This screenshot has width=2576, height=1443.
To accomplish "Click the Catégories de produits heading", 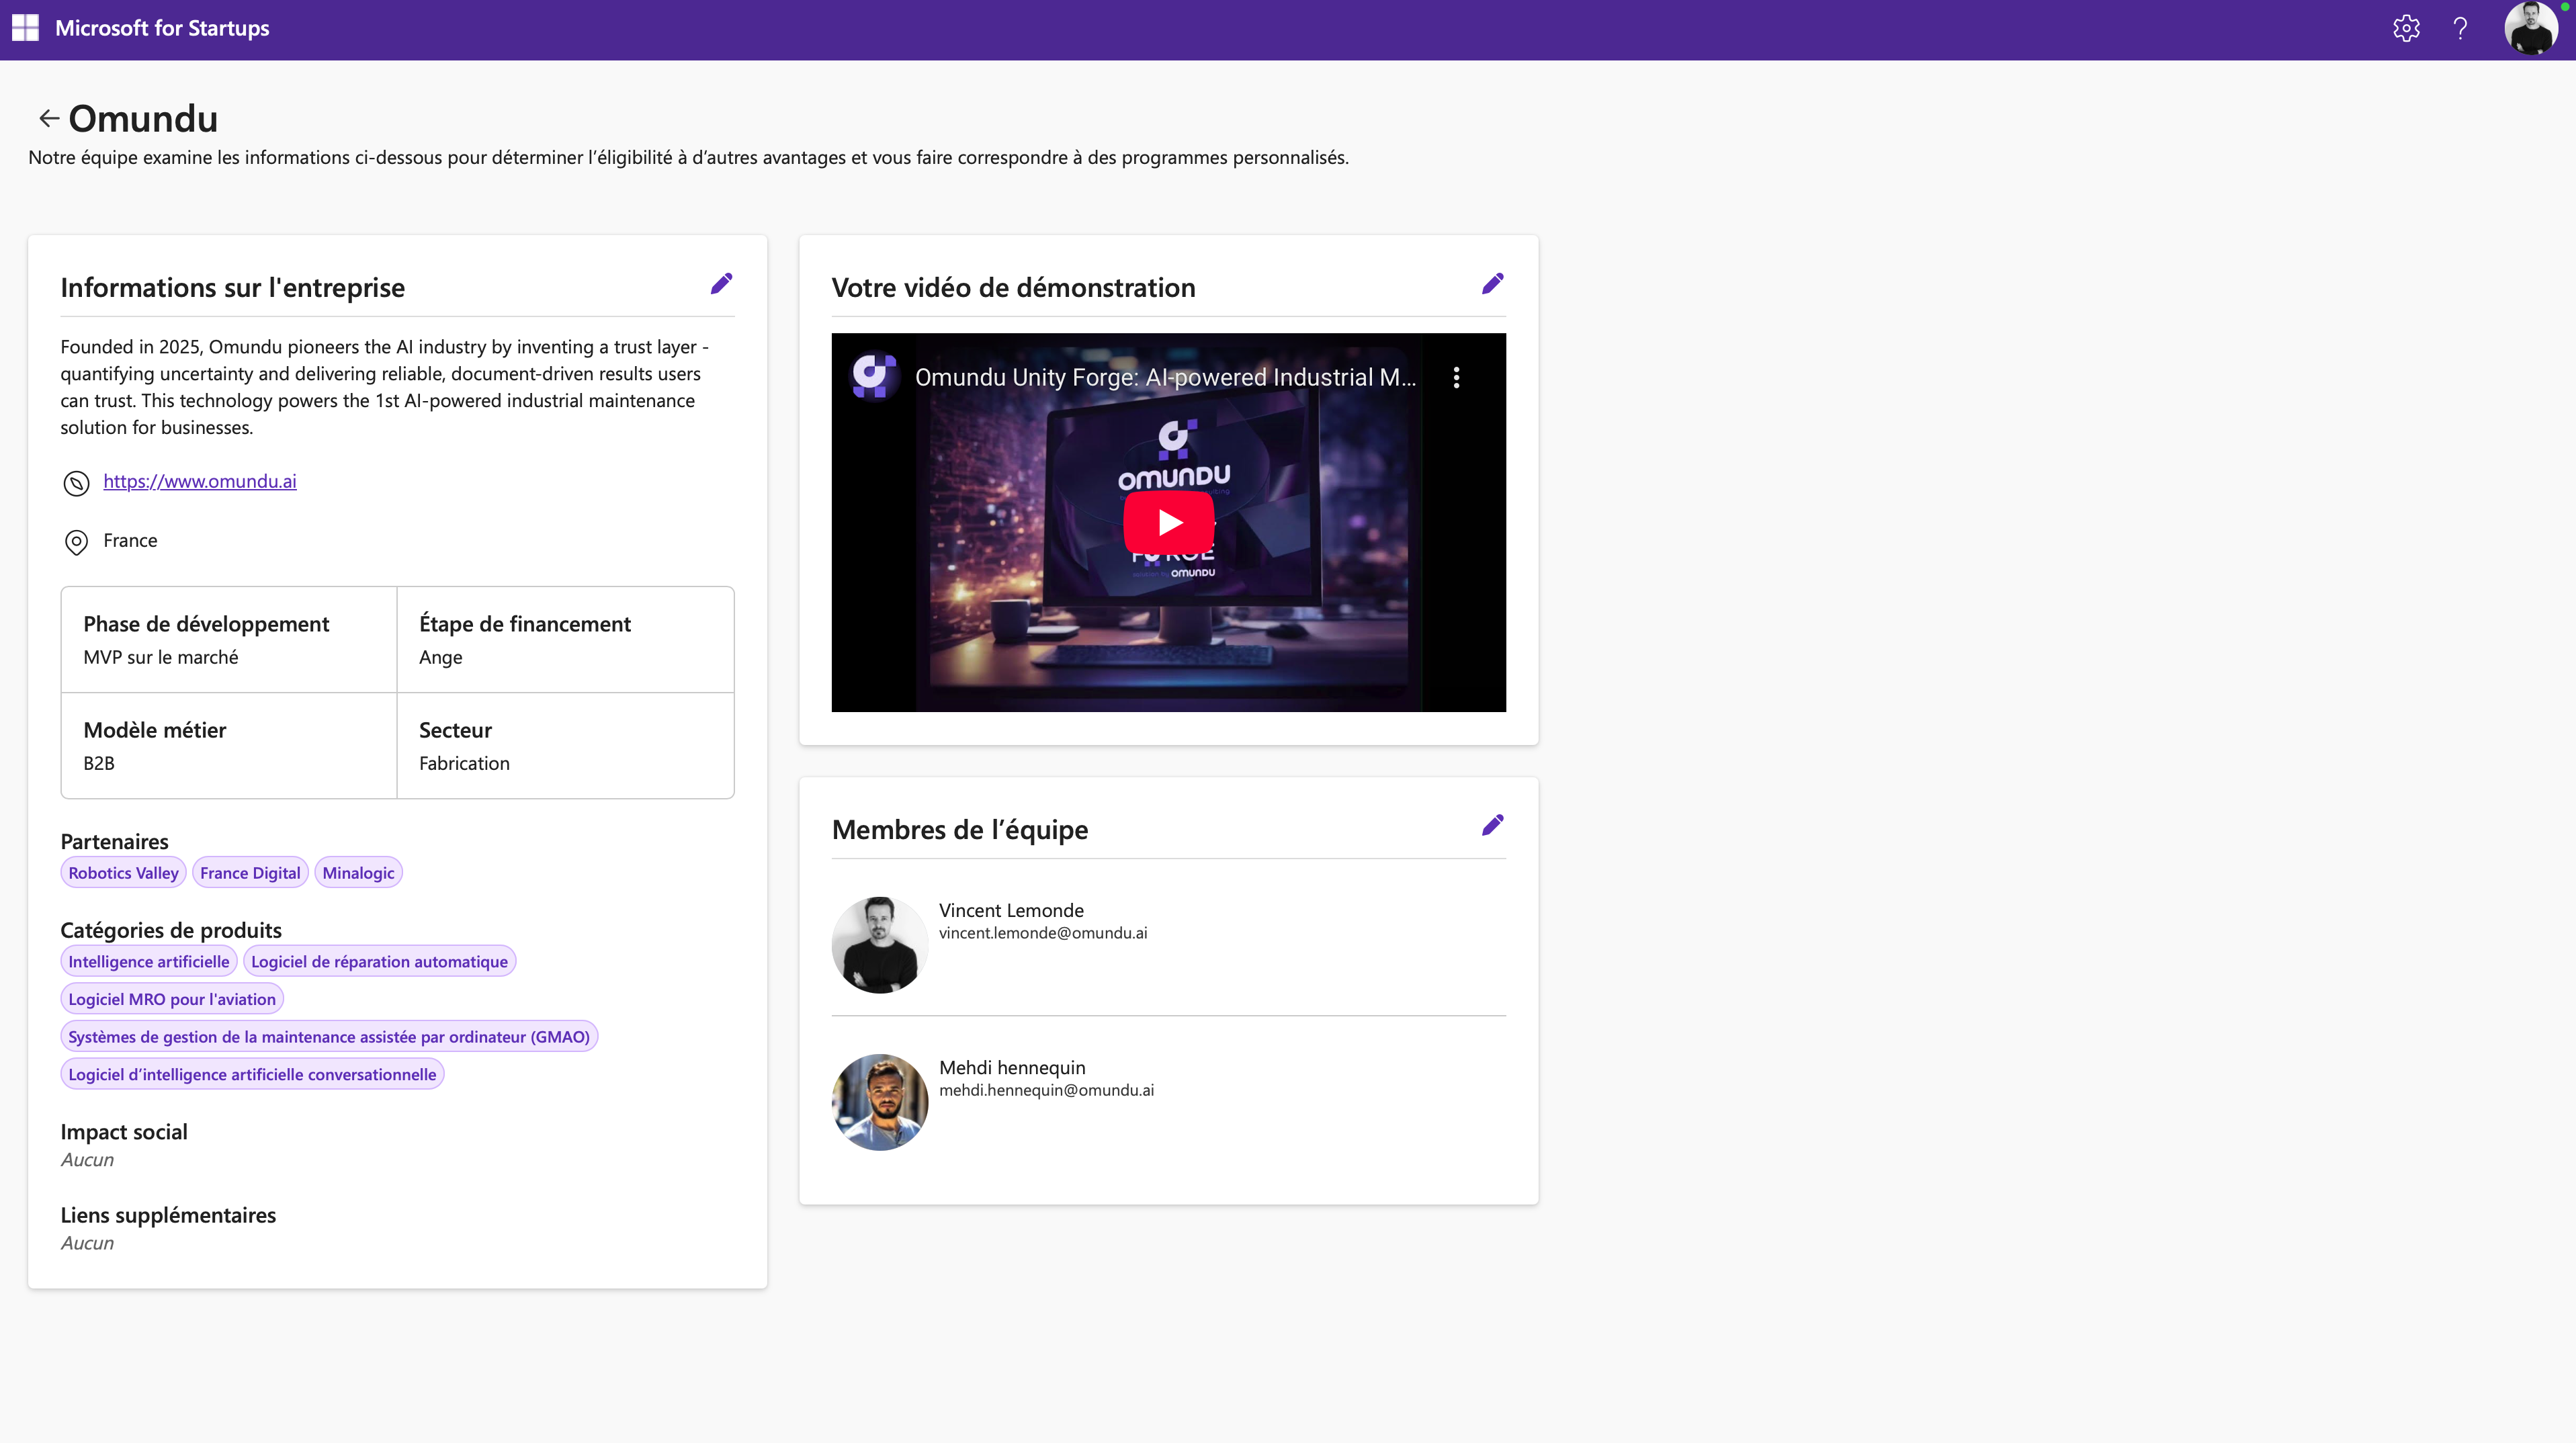I will coord(171,930).
